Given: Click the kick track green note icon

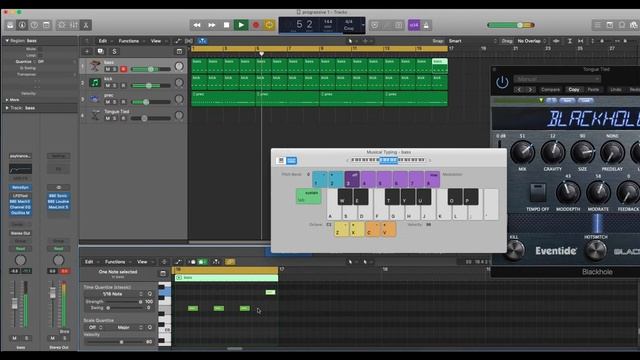Looking at the screenshot, I should tap(95, 82).
